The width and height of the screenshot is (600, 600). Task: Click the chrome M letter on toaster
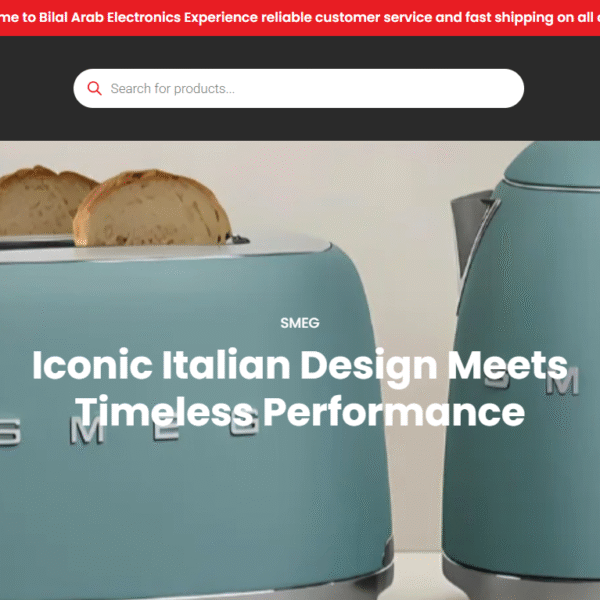[86, 430]
